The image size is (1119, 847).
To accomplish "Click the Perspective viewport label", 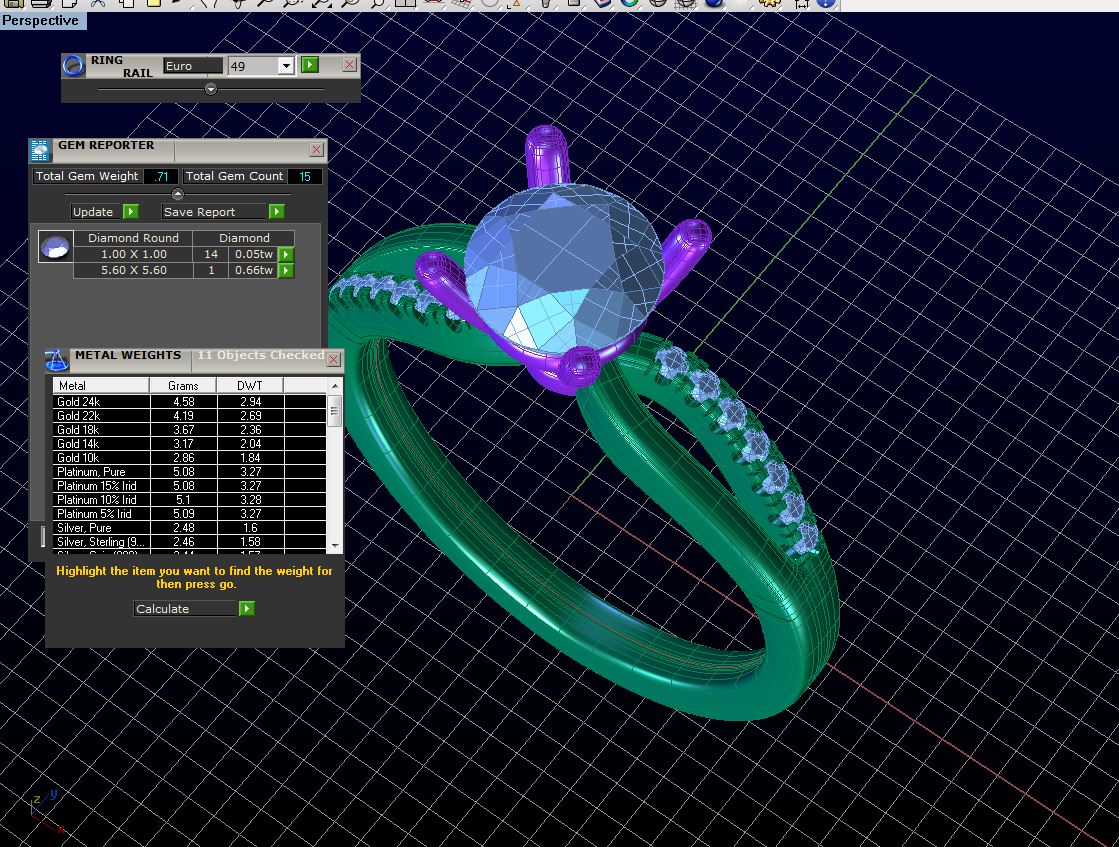I will click(x=42, y=20).
